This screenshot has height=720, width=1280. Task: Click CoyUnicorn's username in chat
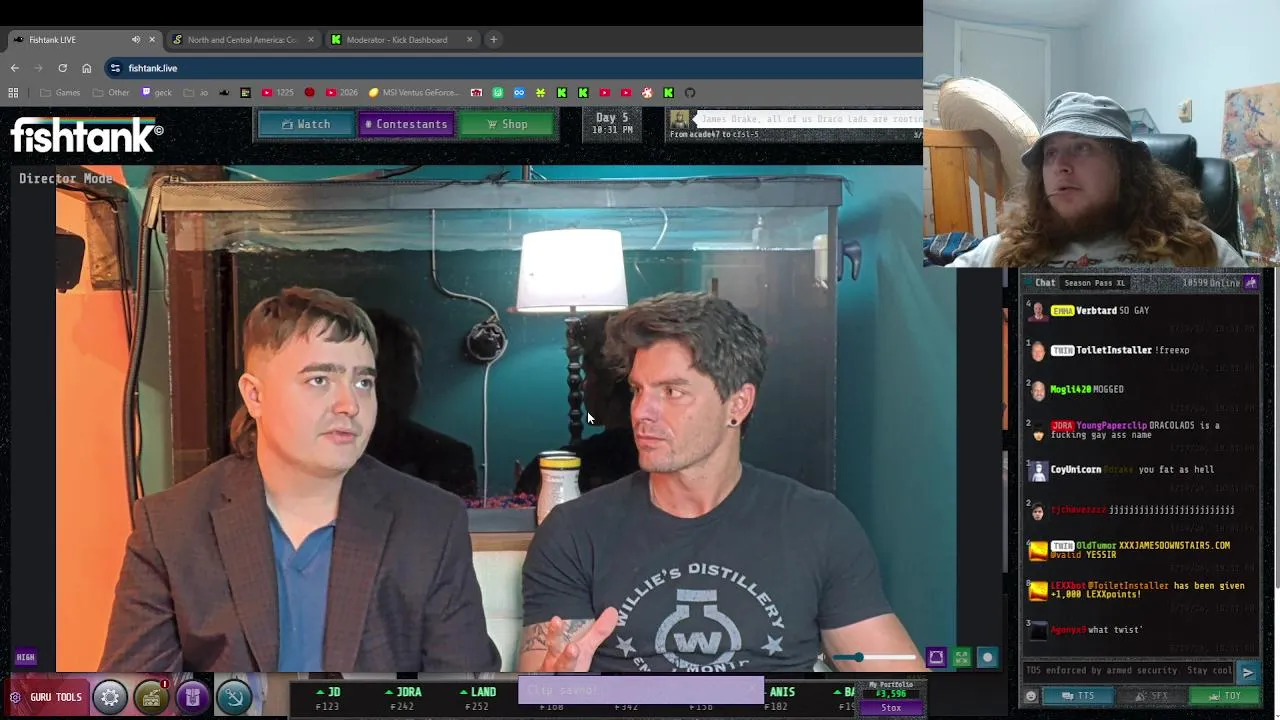[x=1076, y=470]
